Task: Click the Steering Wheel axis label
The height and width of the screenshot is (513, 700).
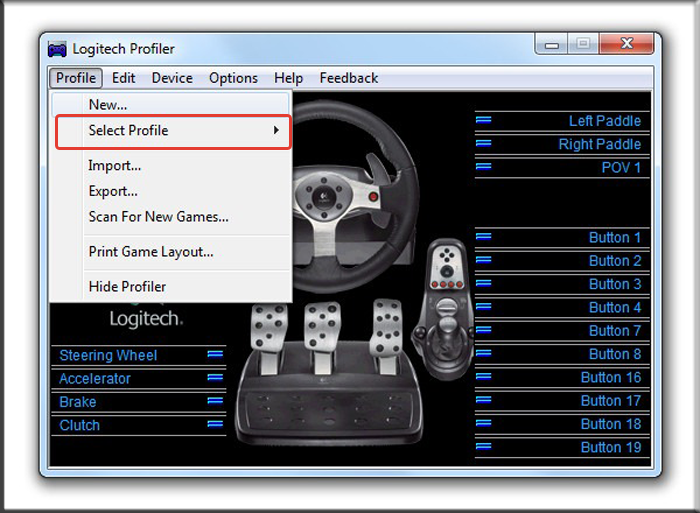Action: coord(108,355)
